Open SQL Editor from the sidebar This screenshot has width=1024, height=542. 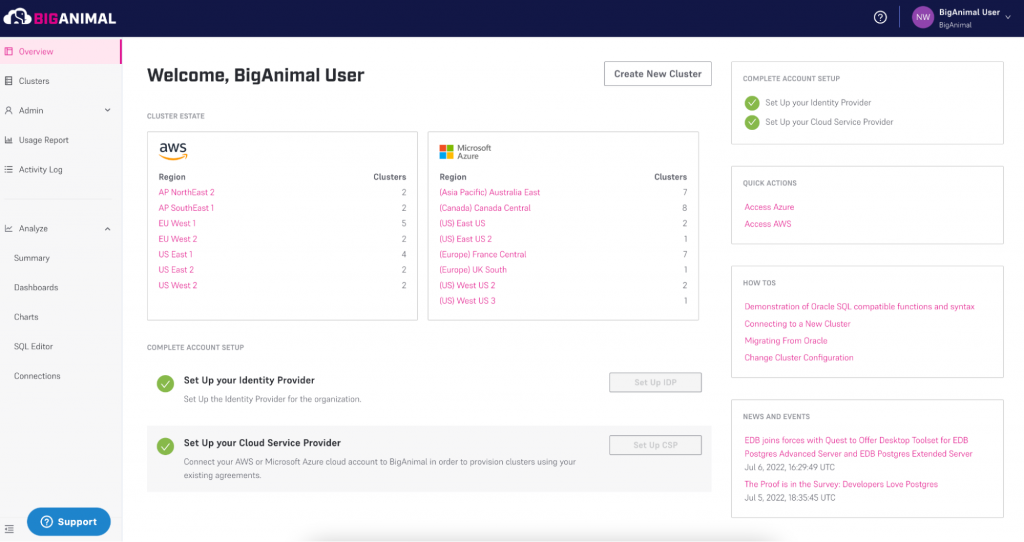coord(33,347)
